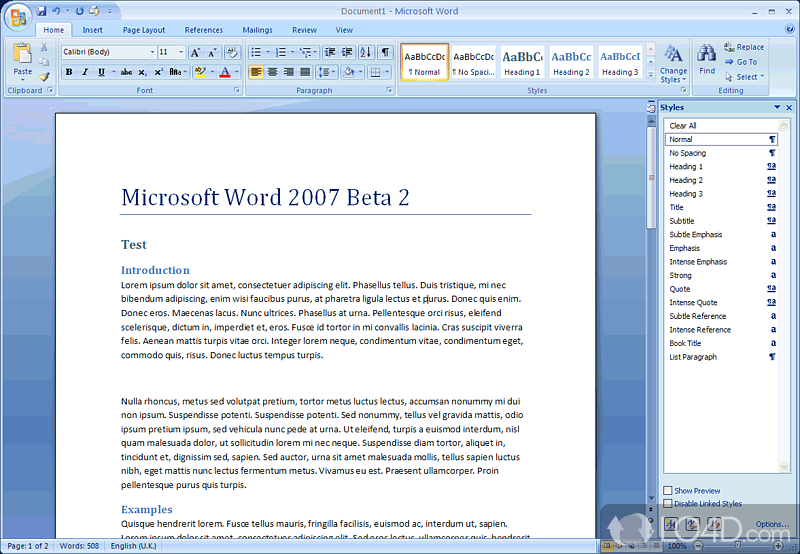Apply red font color swatch
This screenshot has height=554, width=800.
pyautogui.click(x=224, y=72)
